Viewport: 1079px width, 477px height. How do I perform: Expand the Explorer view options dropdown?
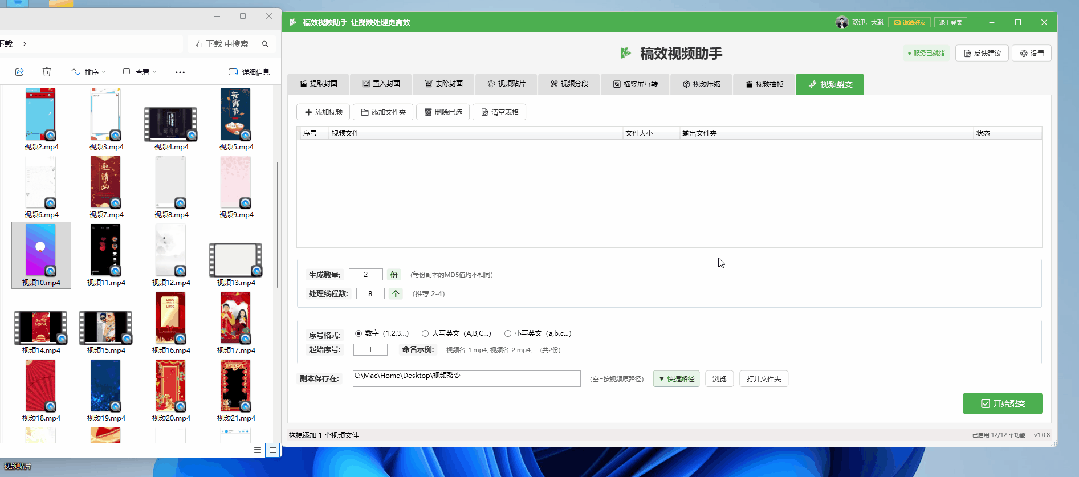[x=142, y=72]
